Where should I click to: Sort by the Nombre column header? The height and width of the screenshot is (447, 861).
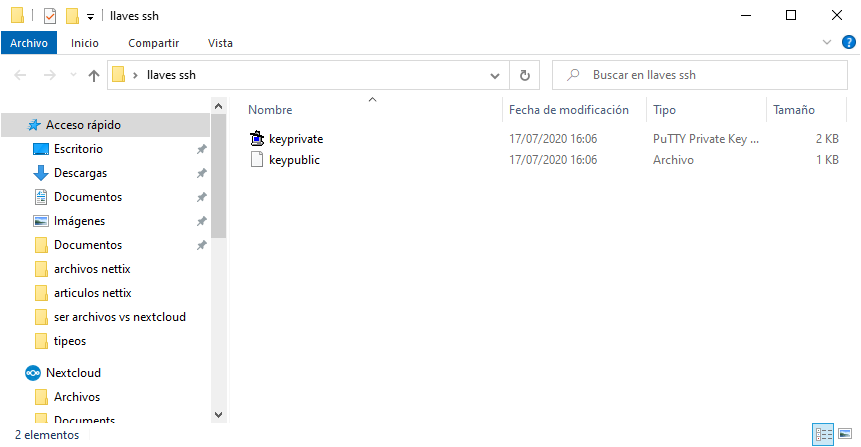270,110
